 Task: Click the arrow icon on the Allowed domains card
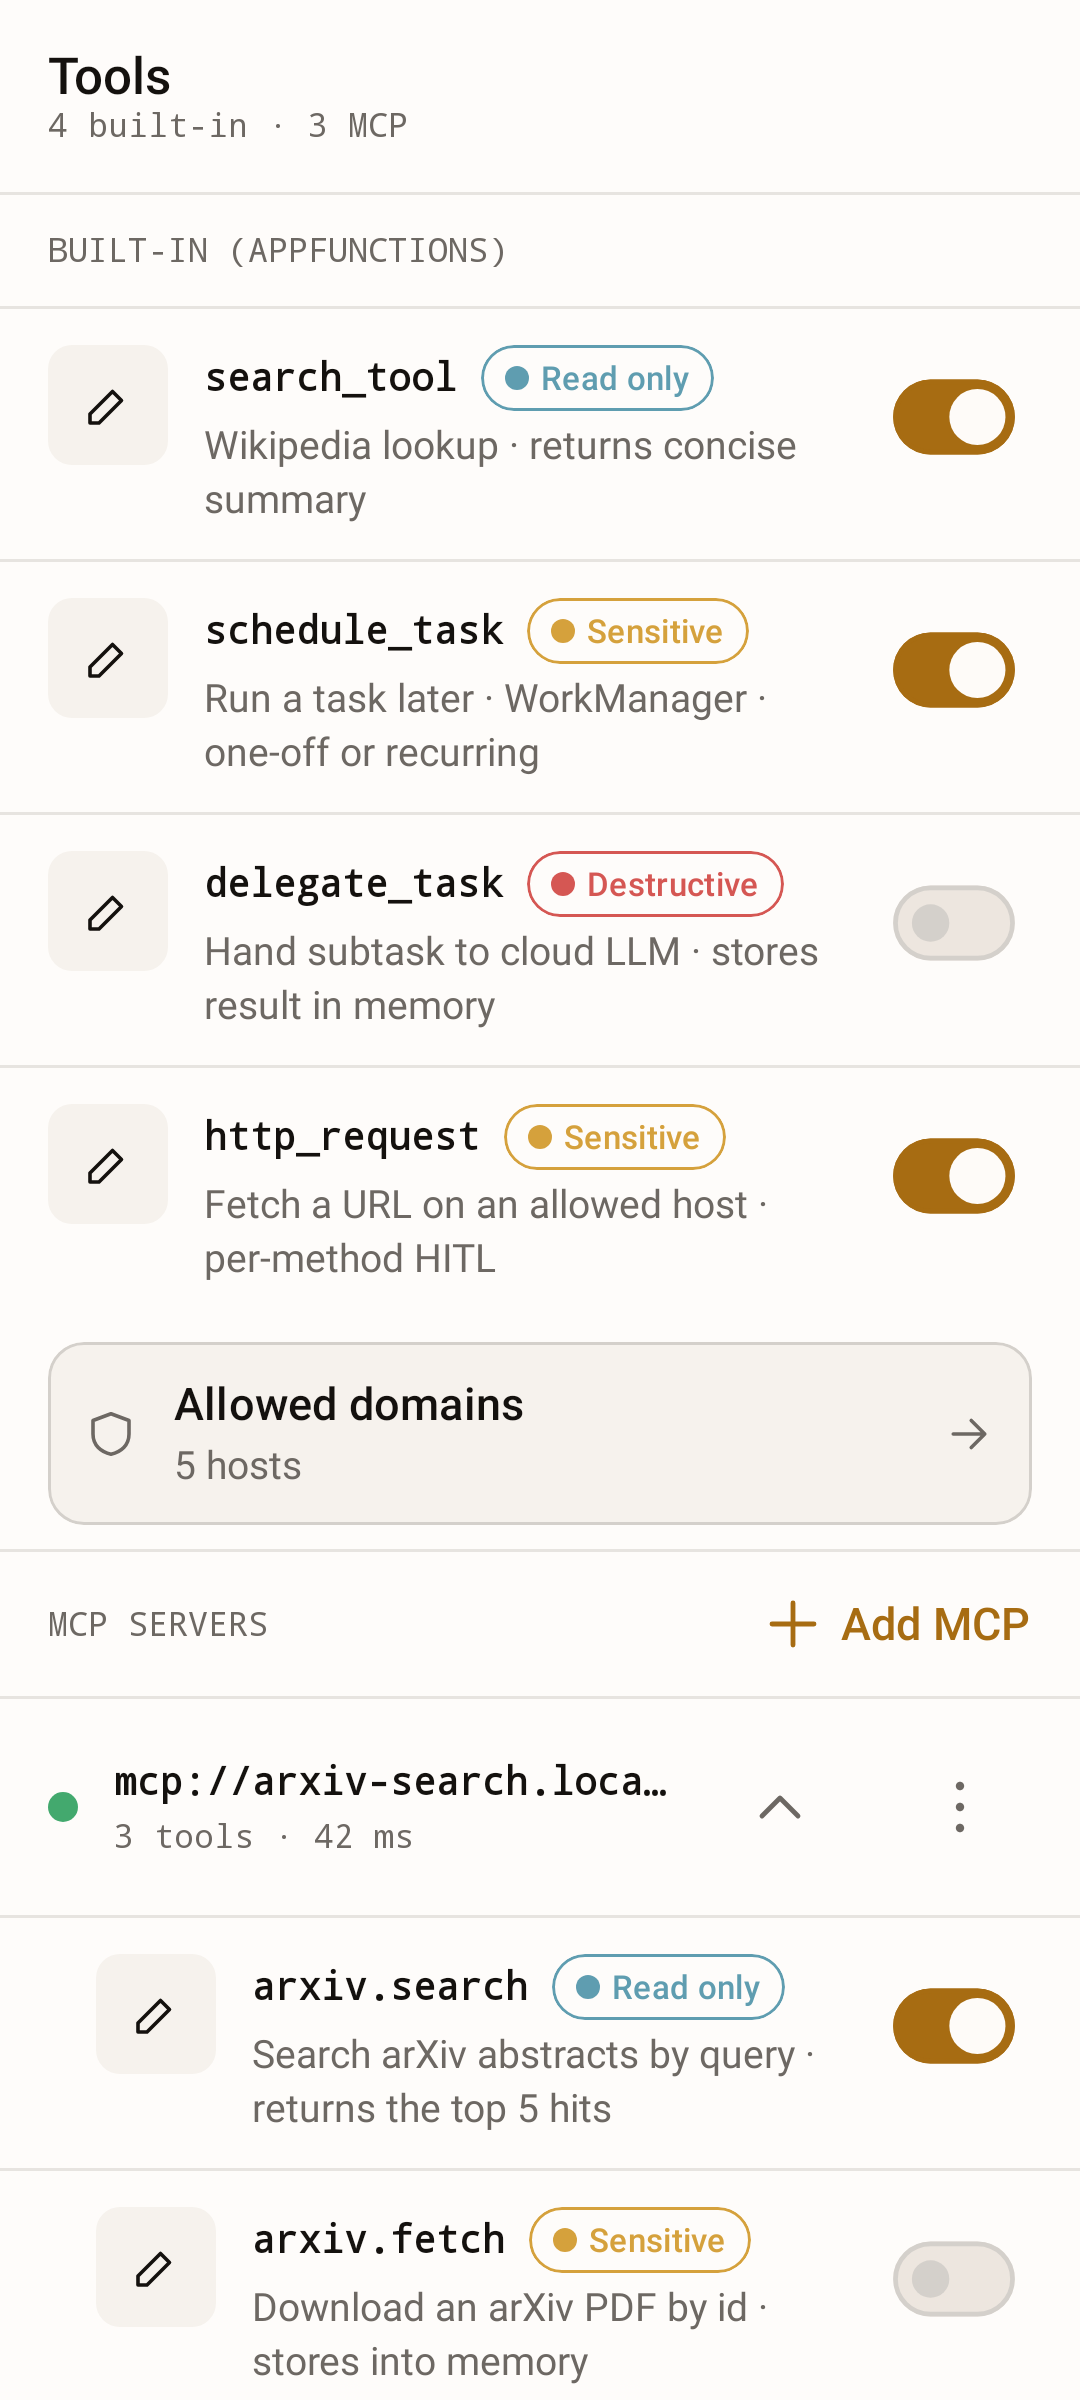969,1434
